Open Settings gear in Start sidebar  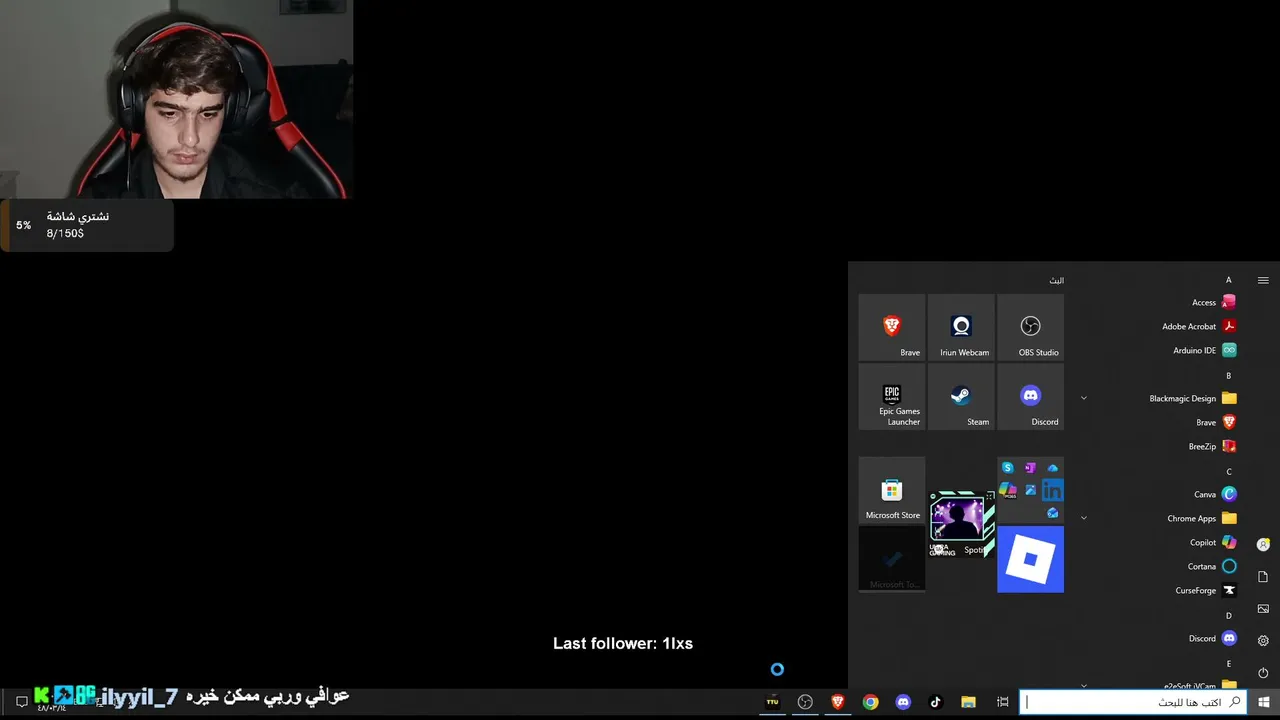coord(1263,641)
